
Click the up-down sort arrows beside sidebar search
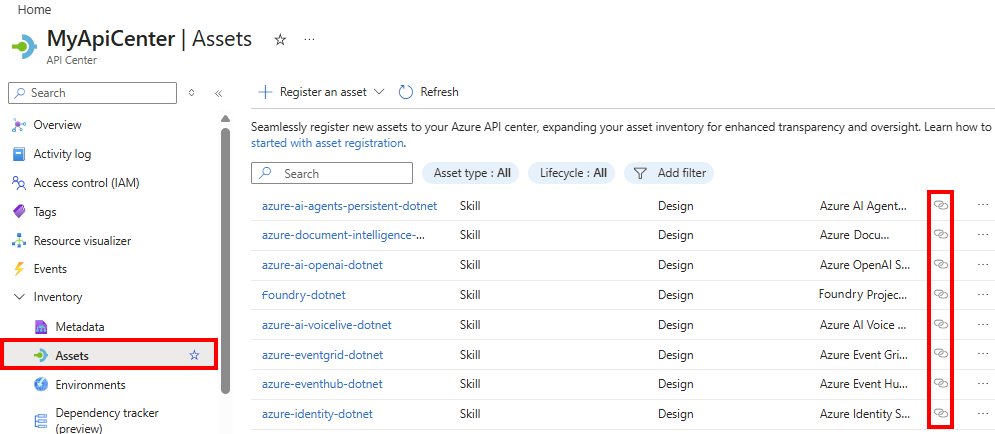click(x=192, y=93)
